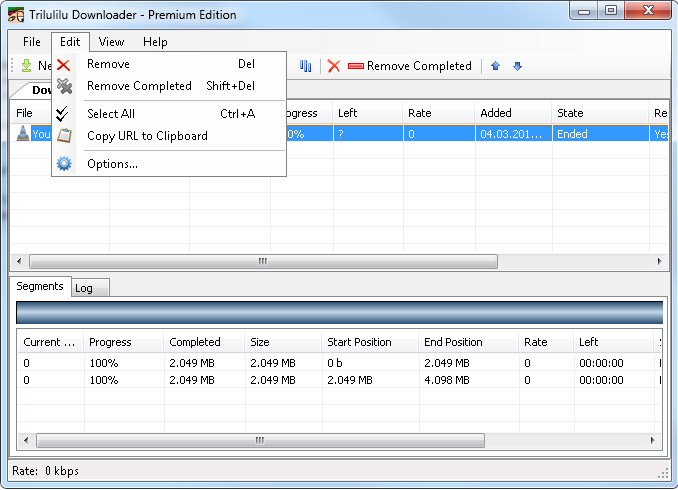678x490 pixels.
Task: Close the open Edit menu
Action: coord(70,42)
